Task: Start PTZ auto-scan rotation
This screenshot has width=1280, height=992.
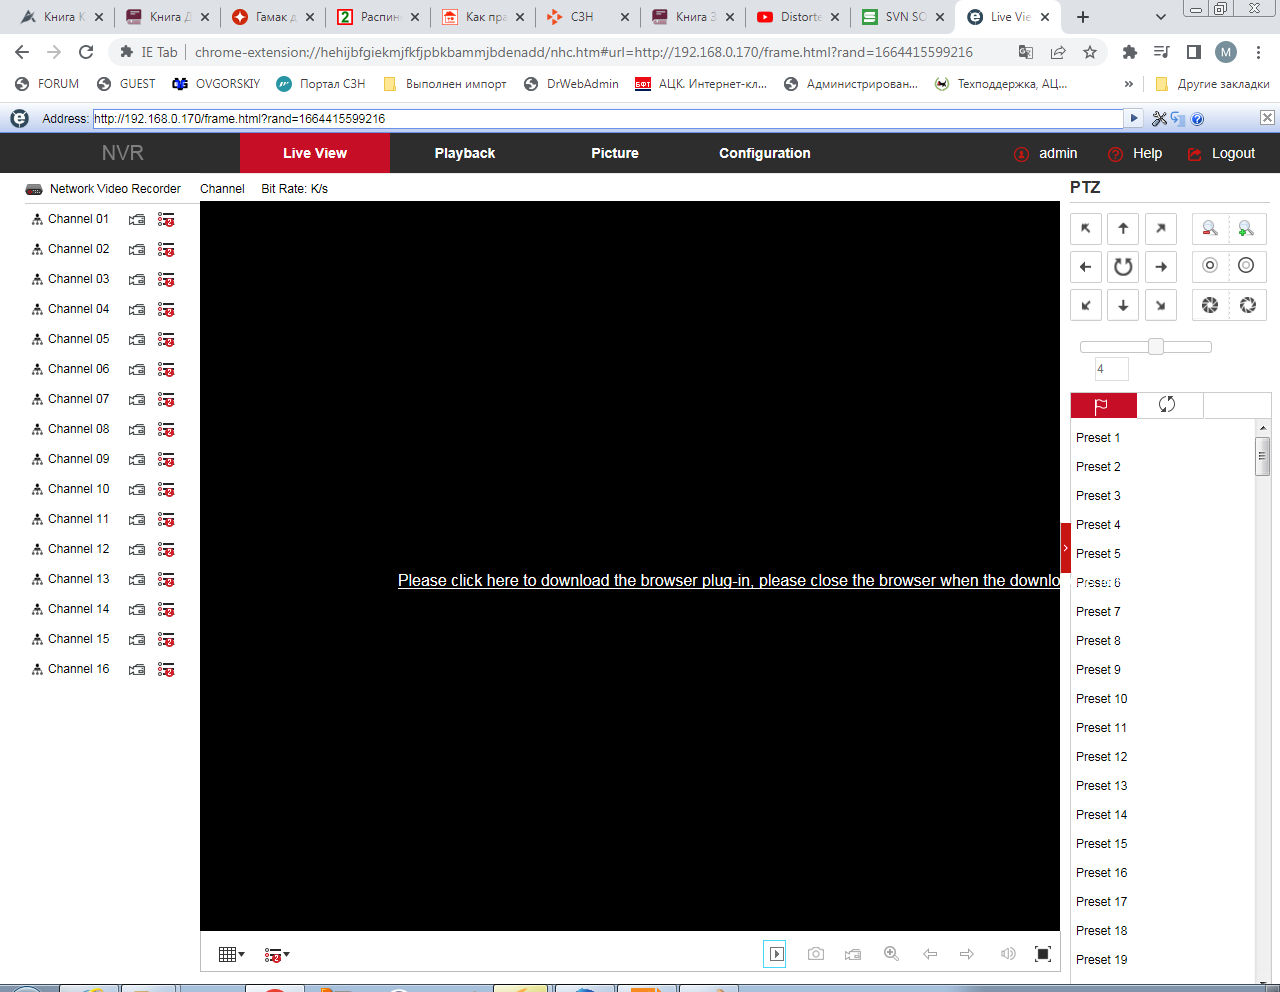Action: 1123,267
